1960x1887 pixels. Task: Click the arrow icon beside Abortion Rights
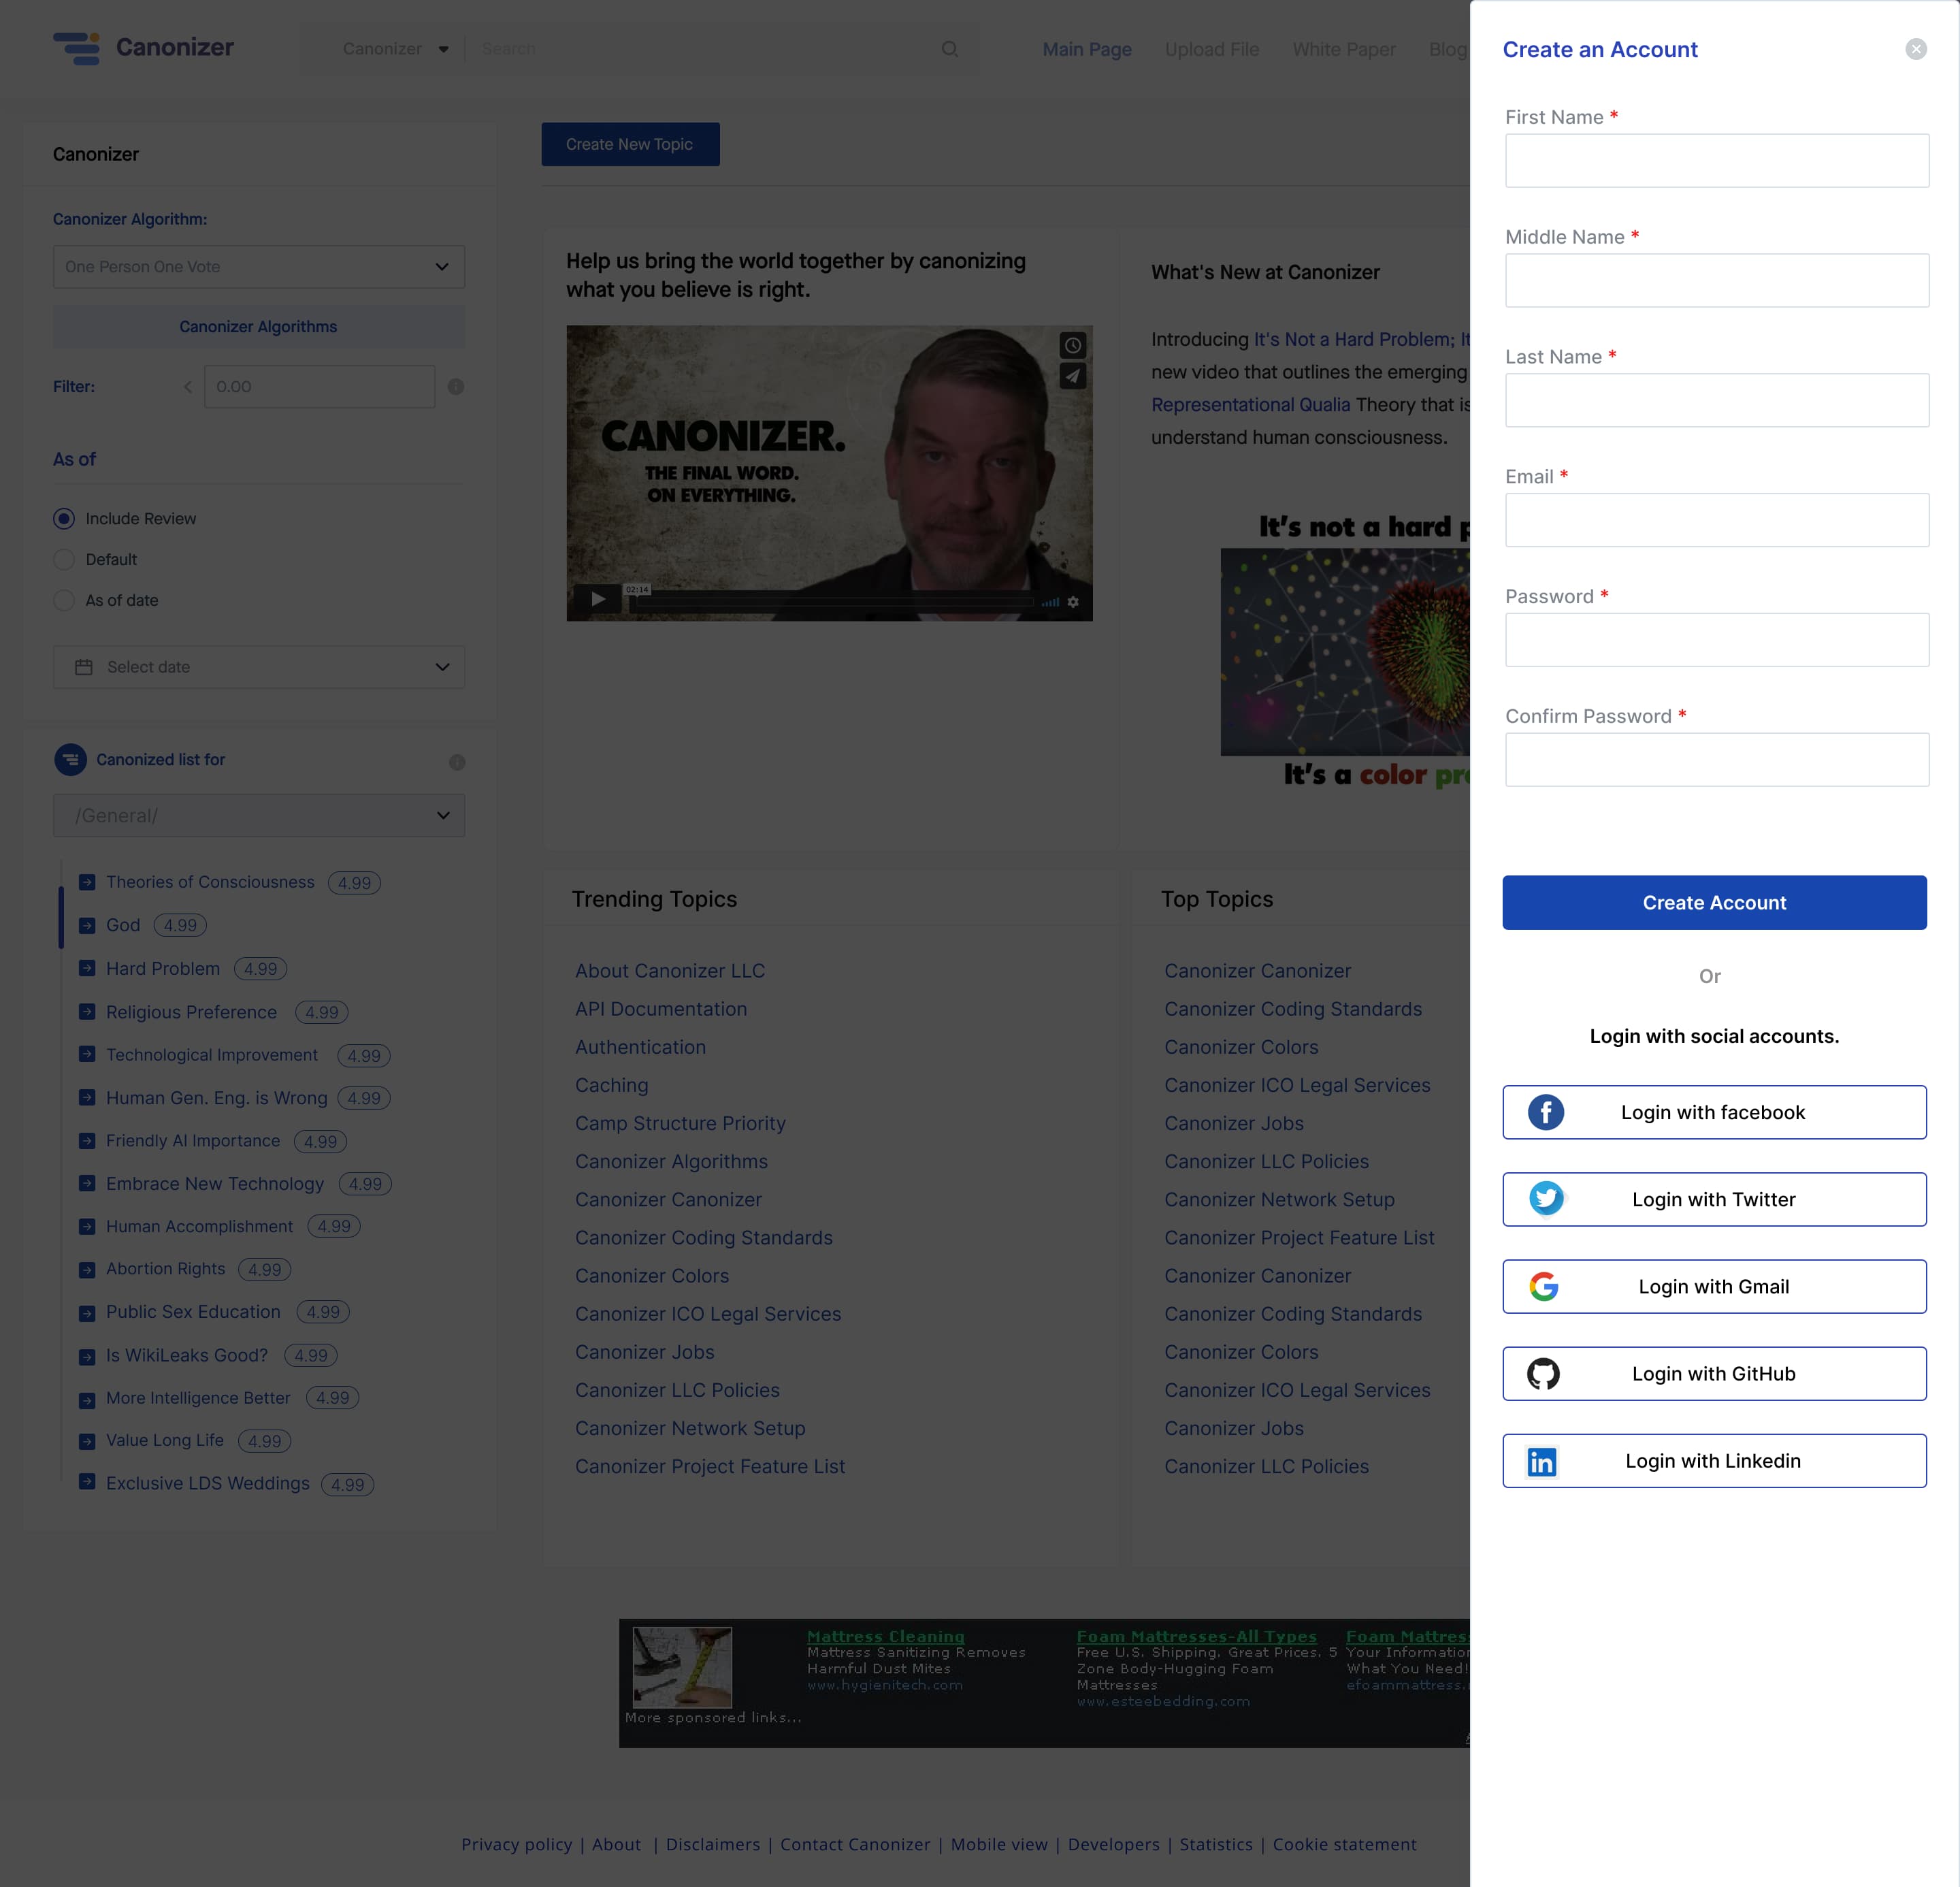coord(87,1269)
